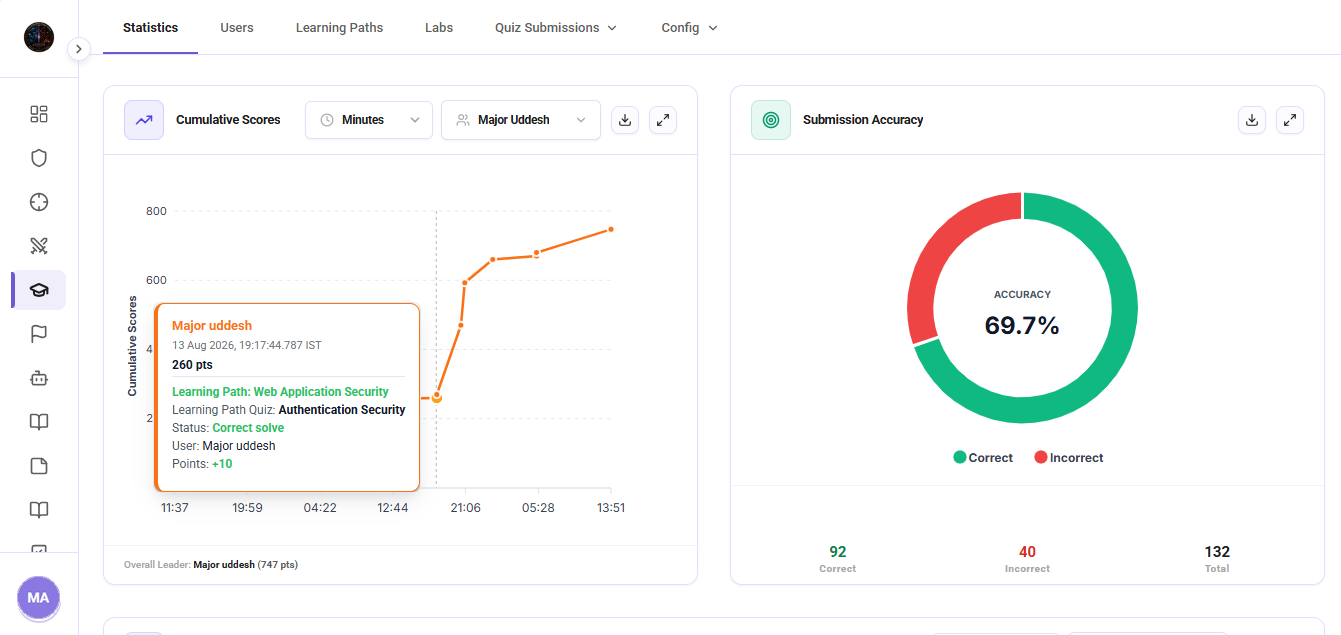Open the dashboard grid icon in sidebar
1341x635 pixels.
pyautogui.click(x=39, y=114)
